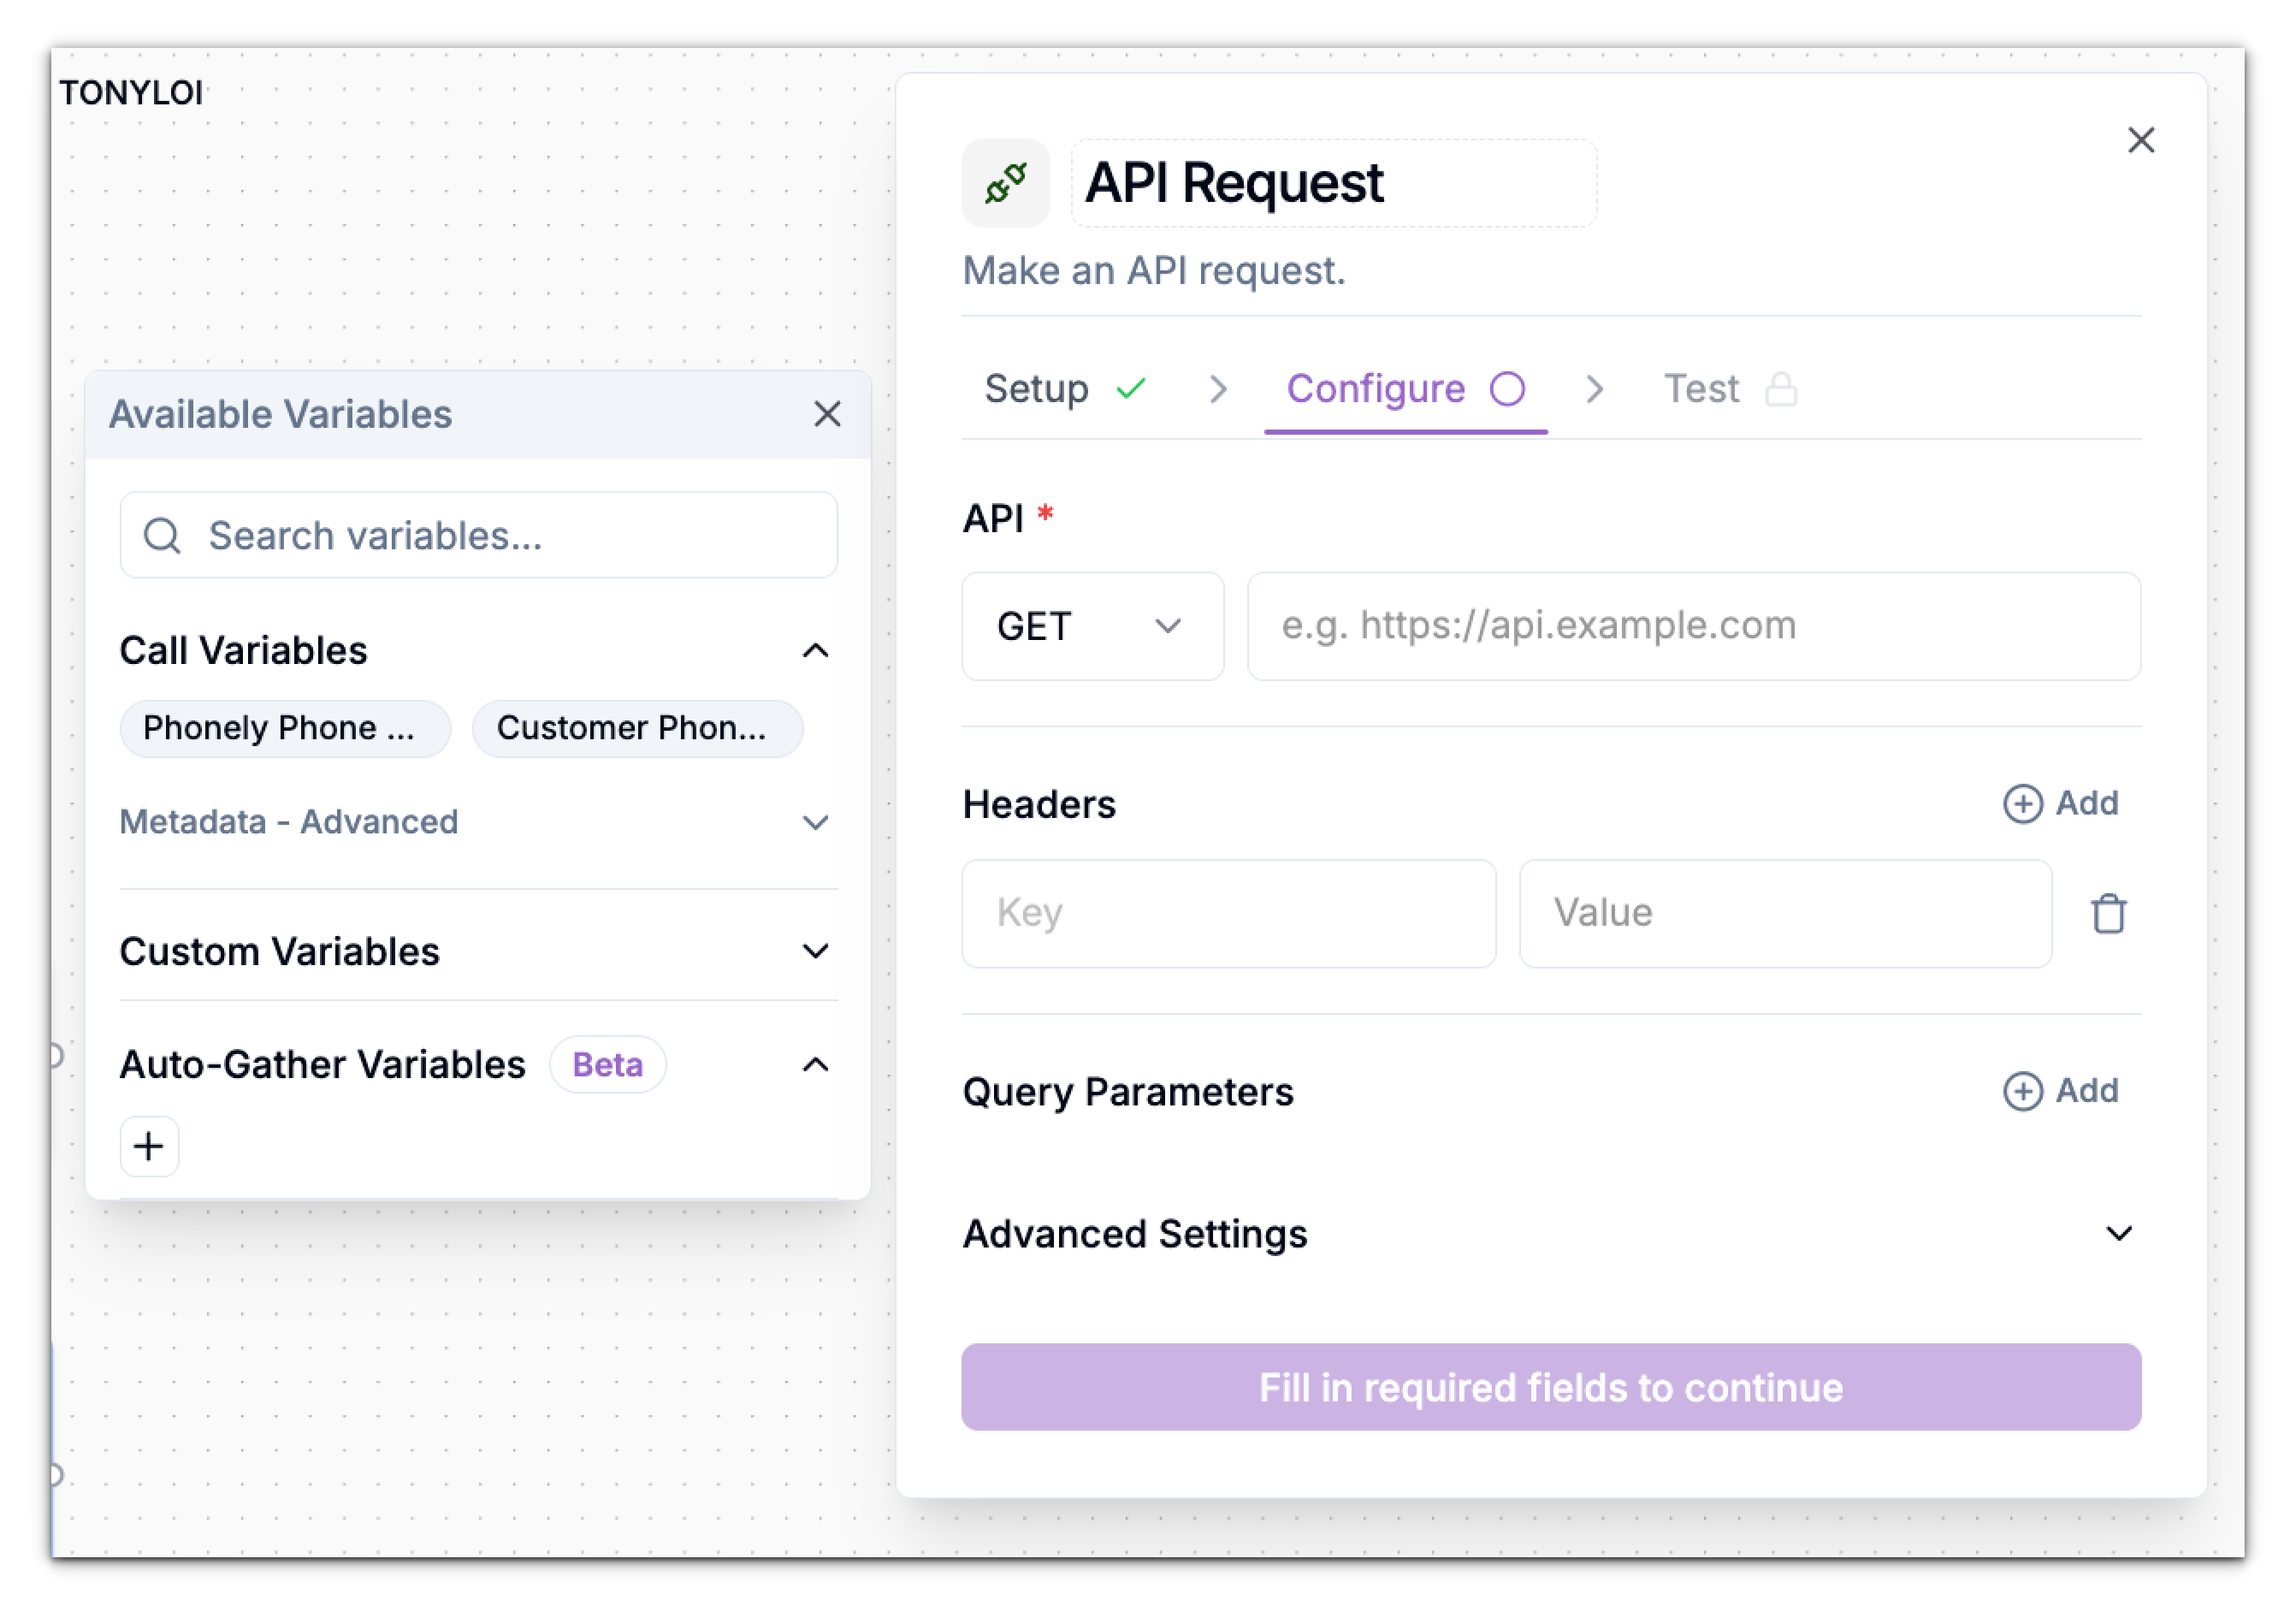The image size is (2296, 1612).
Task: Close the Available Variables panel
Action: coord(827,415)
